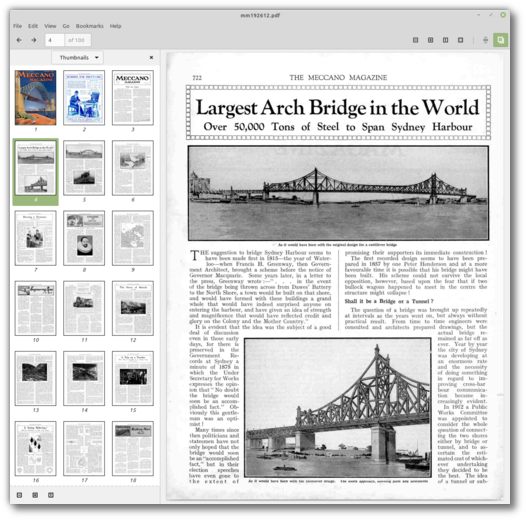Open page 3 thumbnail with Meccano masthead
The image size is (526, 520).
tap(133, 98)
